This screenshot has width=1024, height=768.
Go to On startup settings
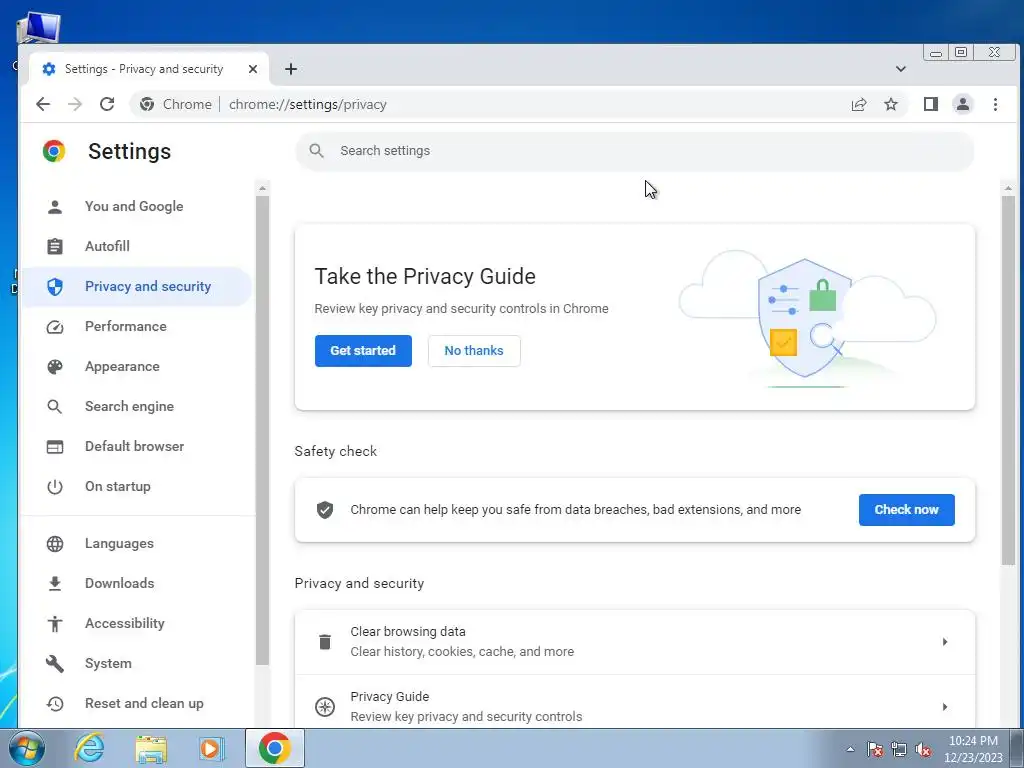pos(137,487)
